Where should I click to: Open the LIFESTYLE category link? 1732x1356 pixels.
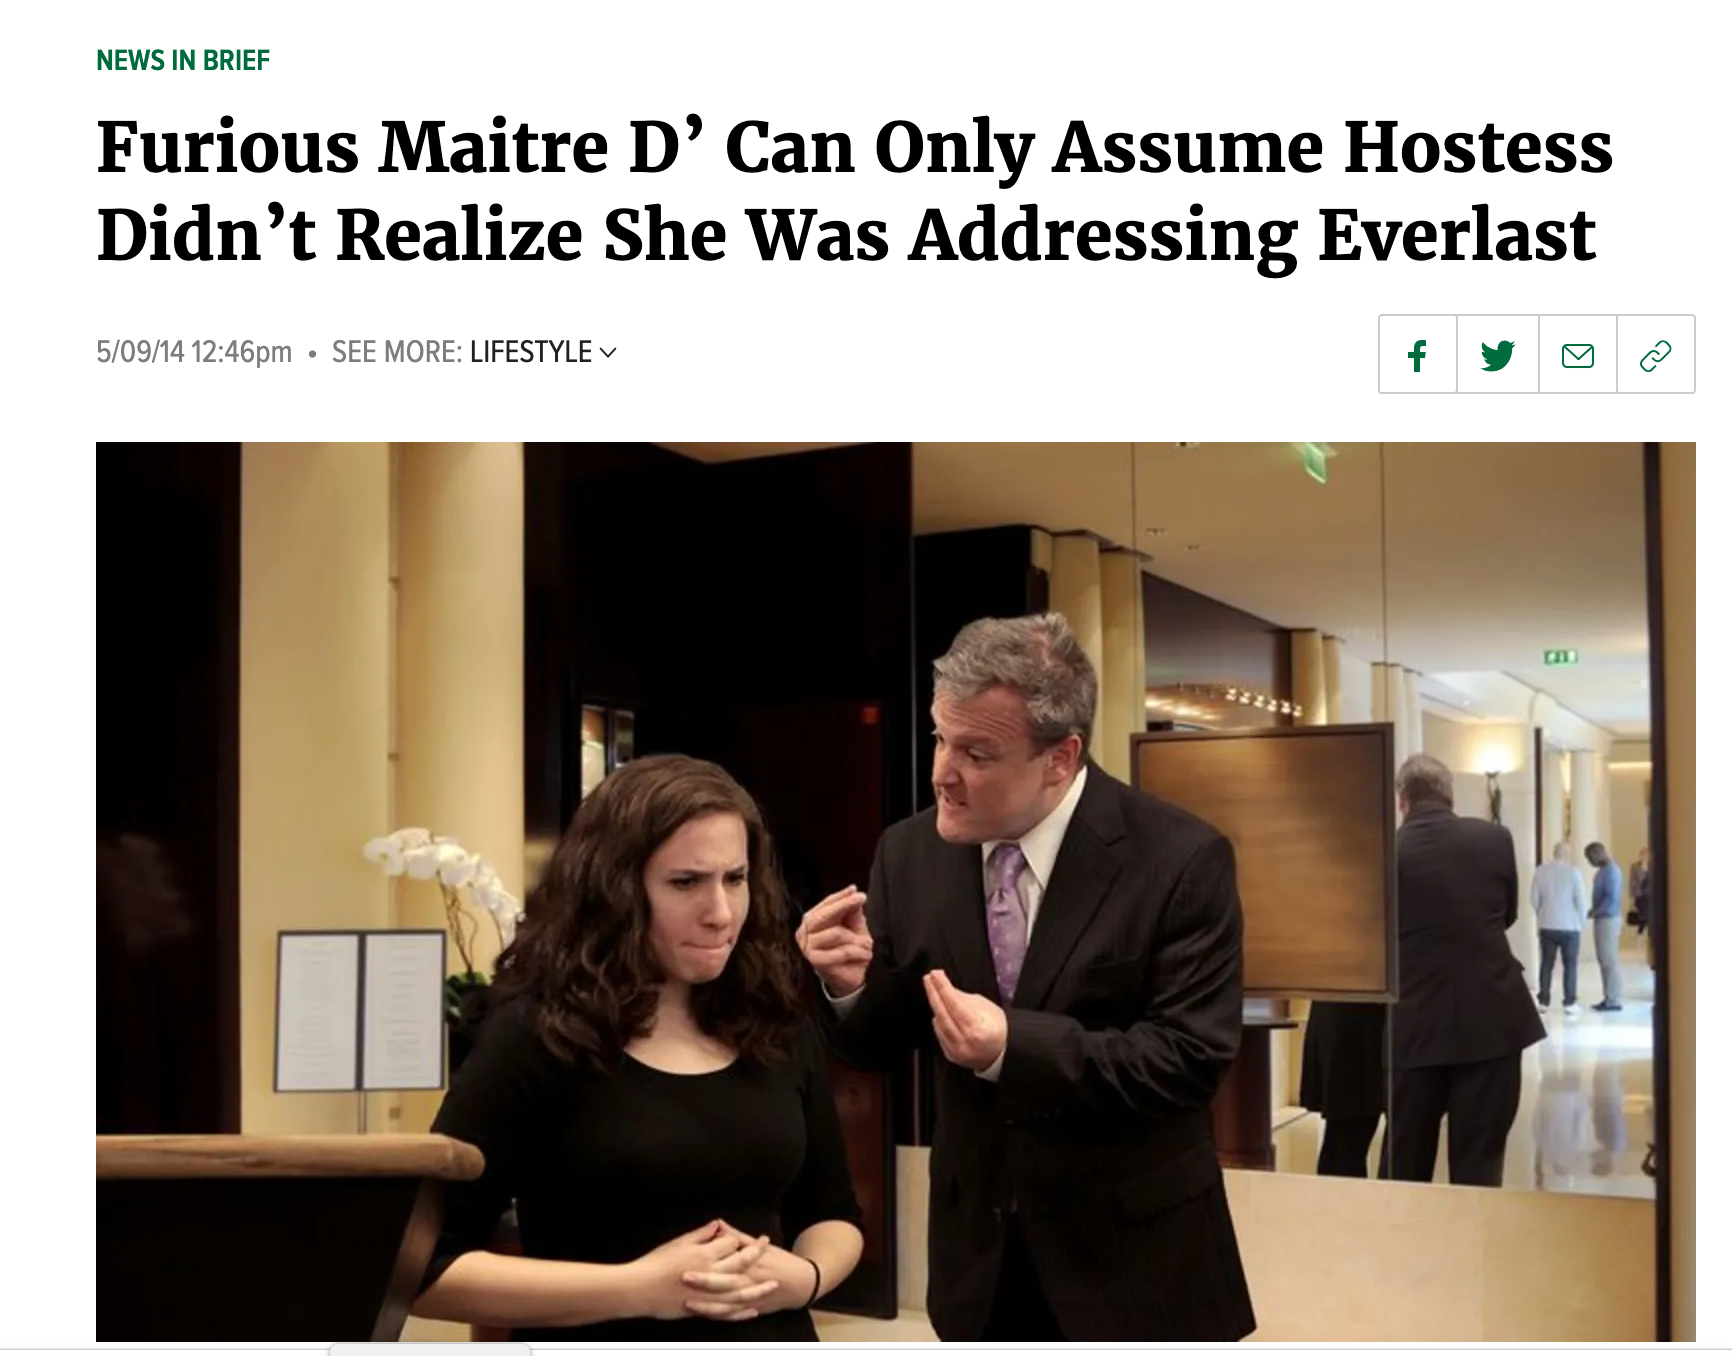pyautogui.click(x=531, y=352)
